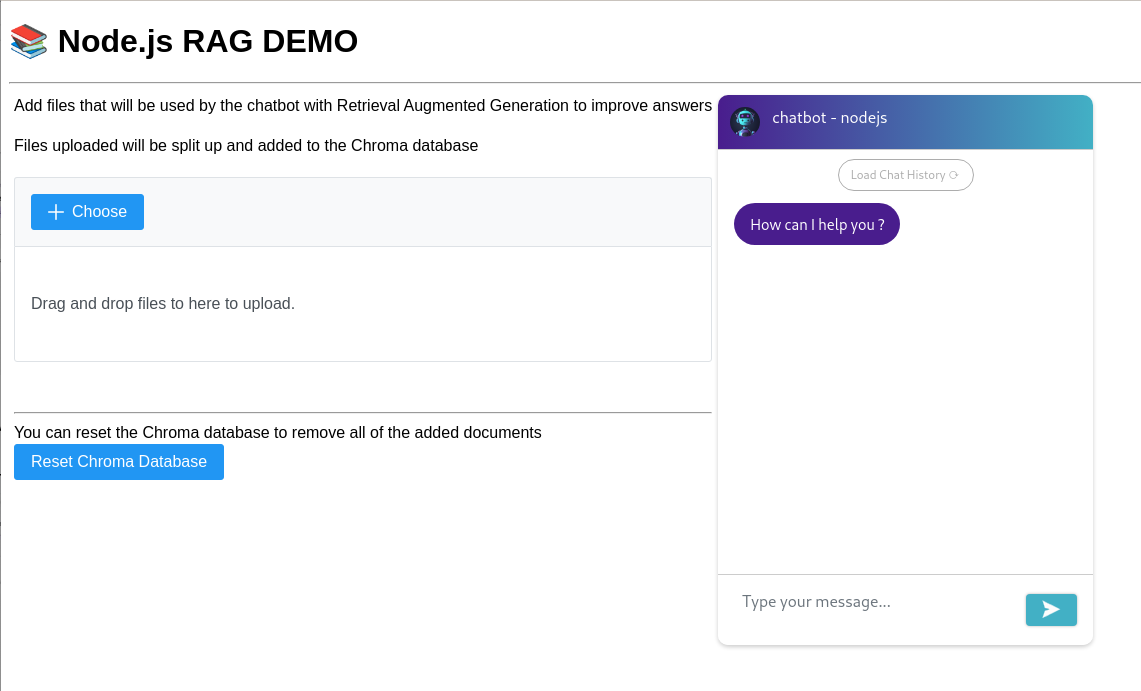
Task: Click text about files added to Chroma database
Action: point(246,145)
